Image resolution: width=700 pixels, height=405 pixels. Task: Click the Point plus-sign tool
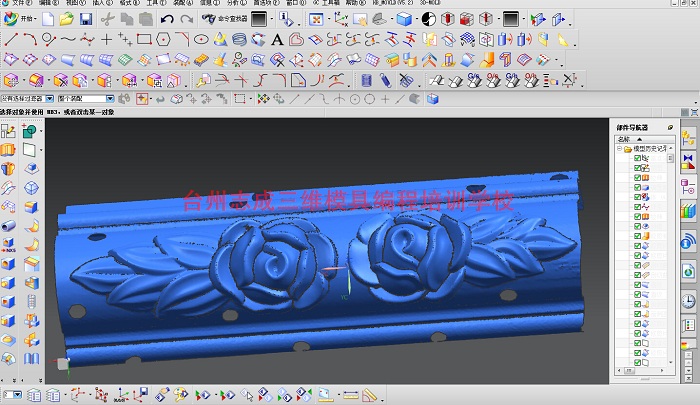106,40
